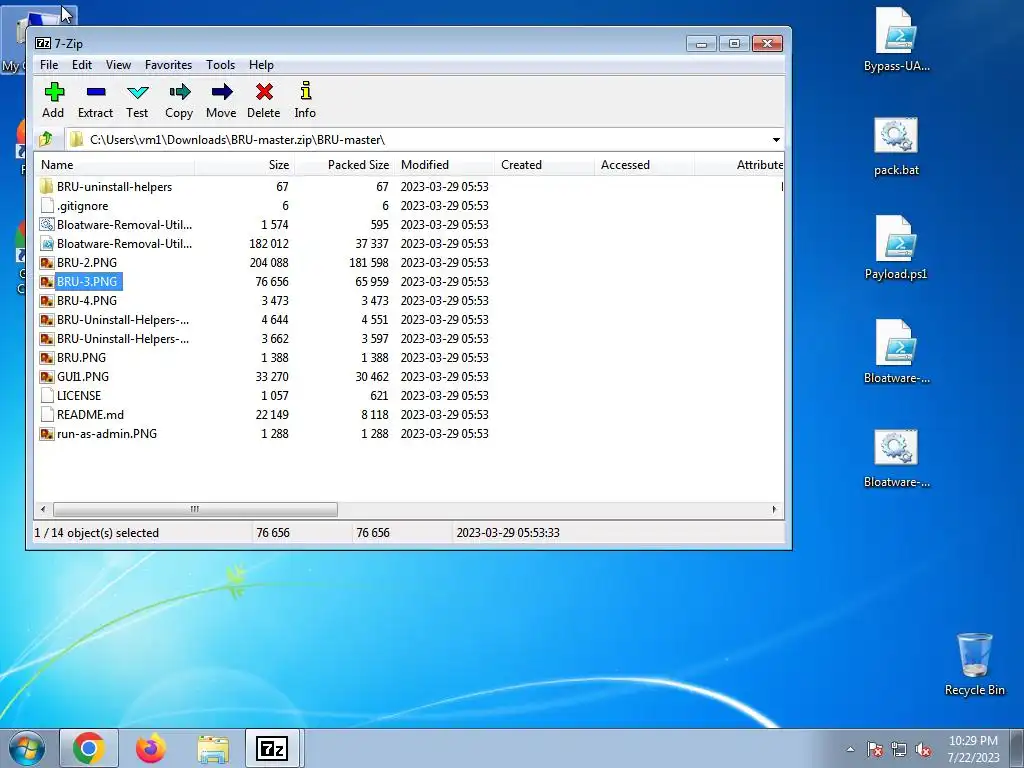Launch Firefox from the taskbar

click(151, 748)
